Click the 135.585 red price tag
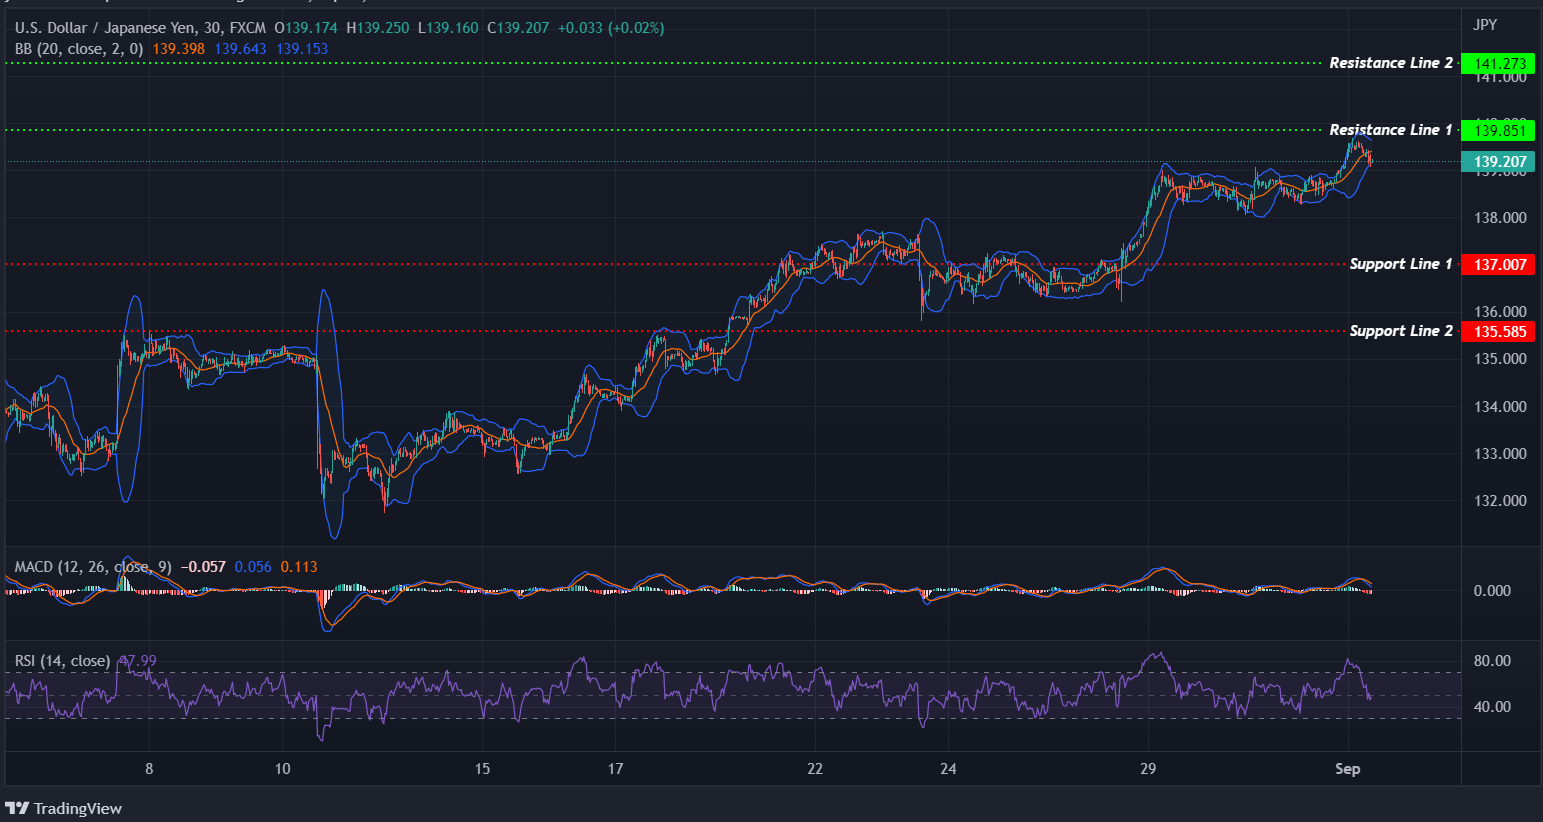Image resolution: width=1543 pixels, height=822 pixels. coord(1499,331)
